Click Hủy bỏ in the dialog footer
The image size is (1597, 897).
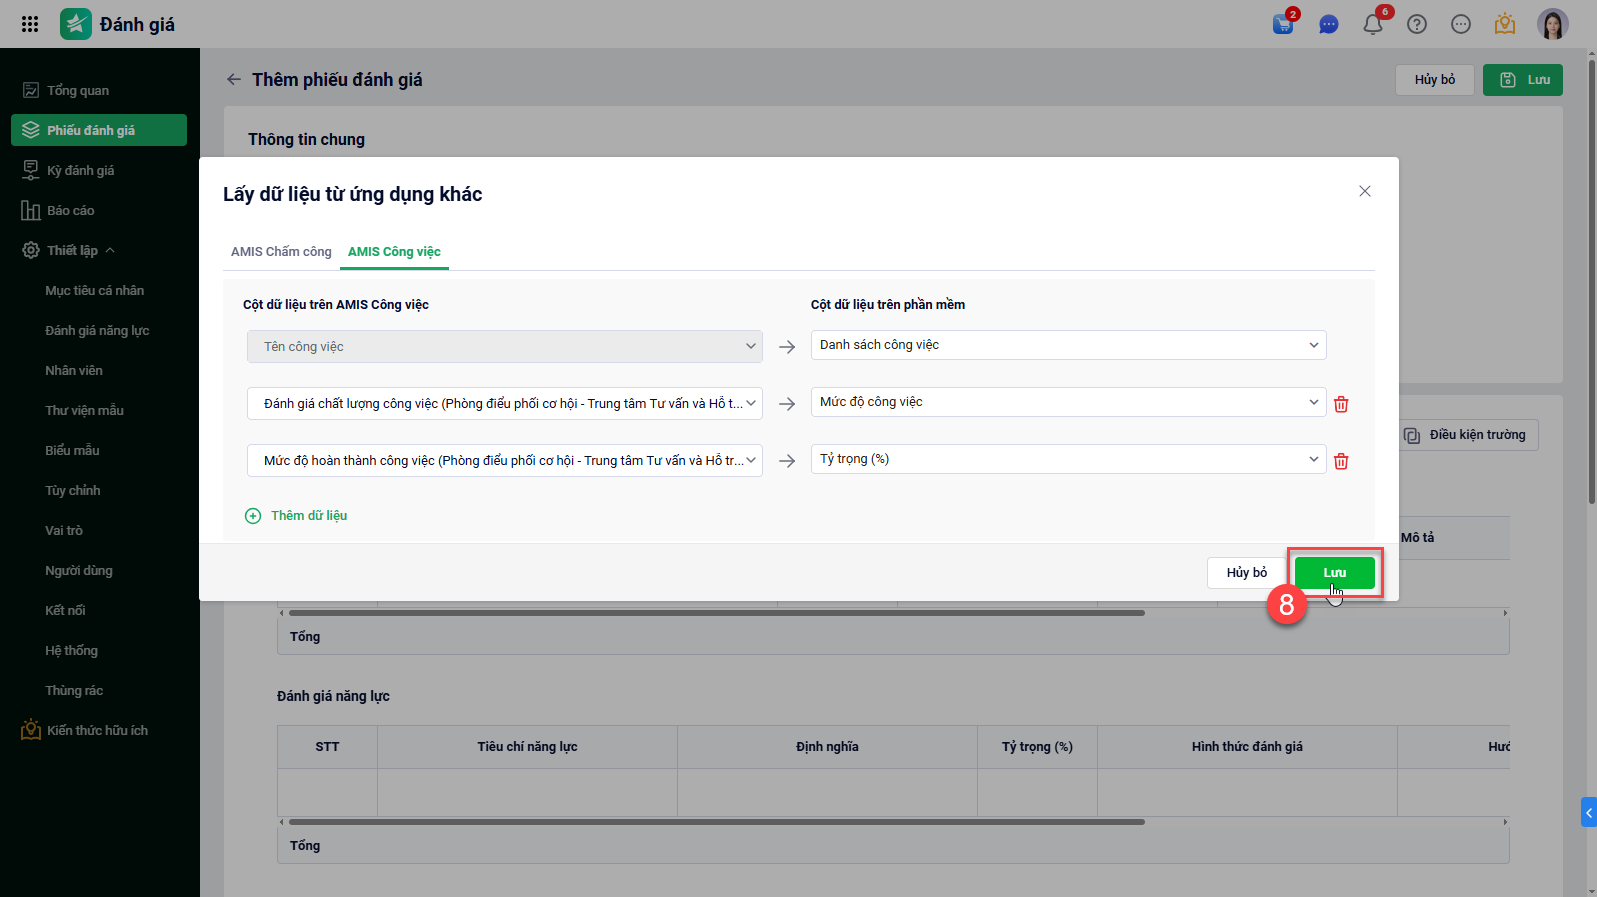(x=1246, y=573)
